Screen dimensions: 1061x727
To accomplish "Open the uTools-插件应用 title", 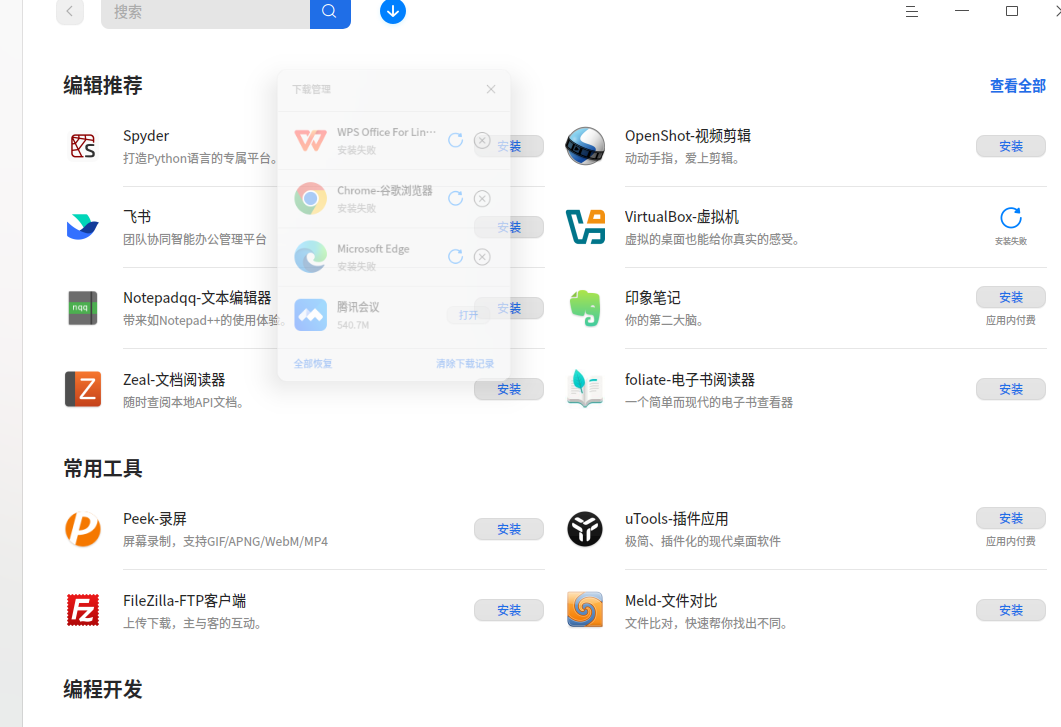I will (x=677, y=519).
